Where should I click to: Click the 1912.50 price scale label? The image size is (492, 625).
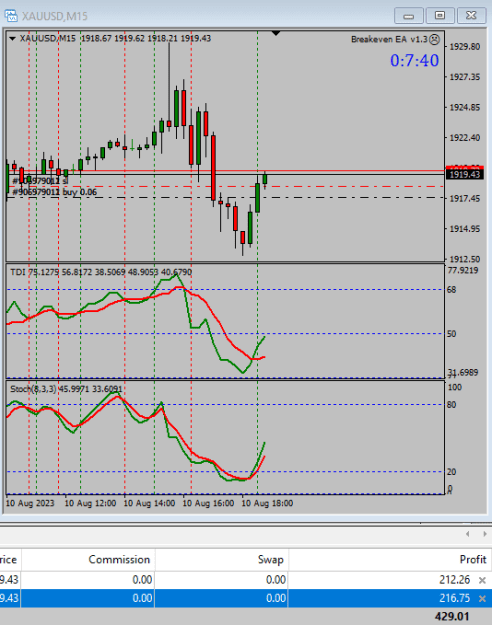464,259
